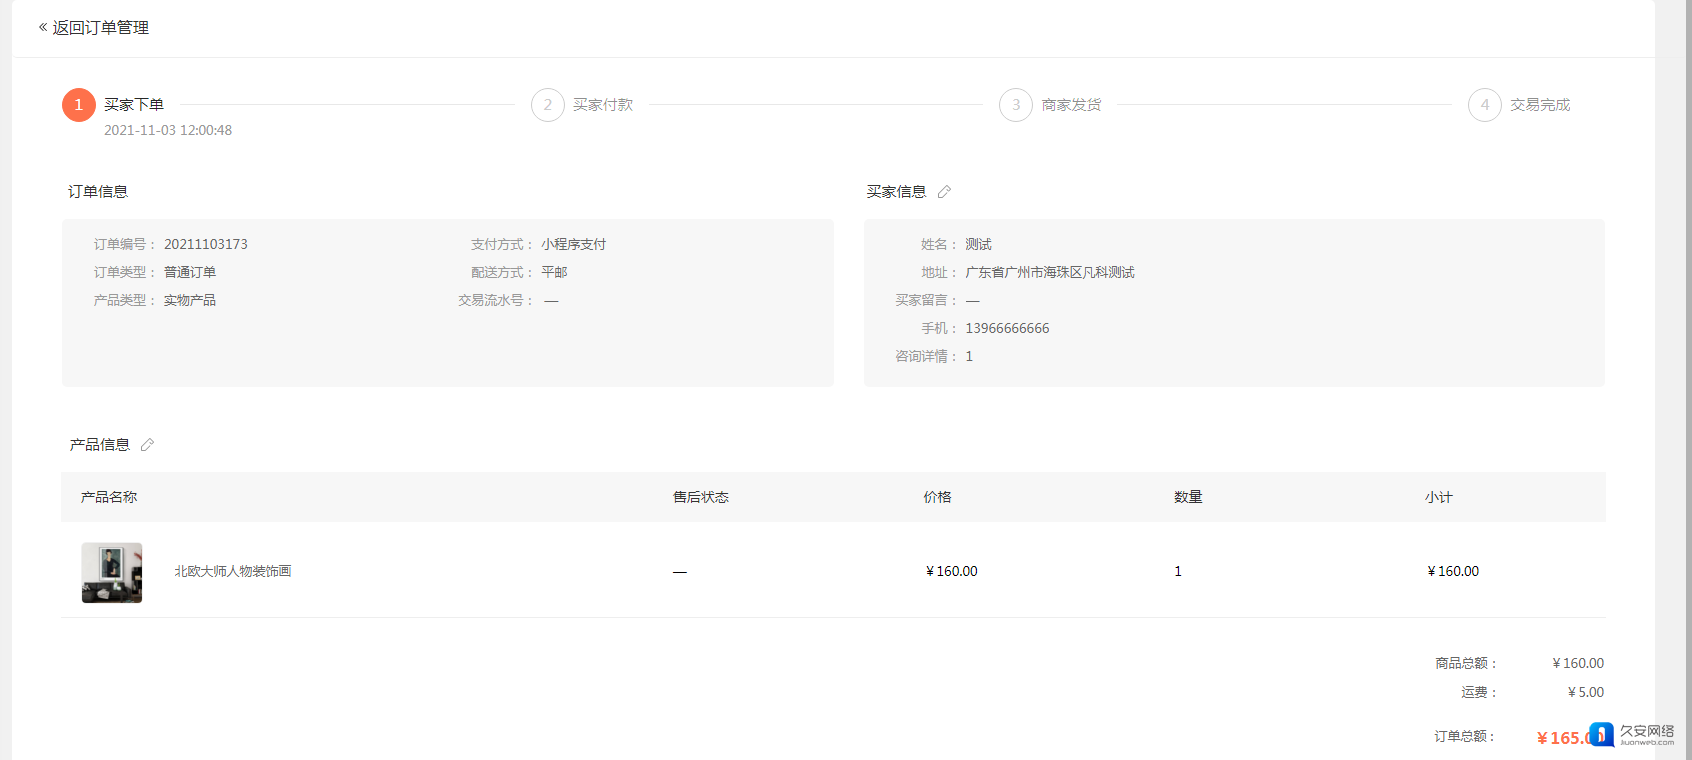Click the 久安网络 logo badge
1692x760 pixels.
[1632, 735]
